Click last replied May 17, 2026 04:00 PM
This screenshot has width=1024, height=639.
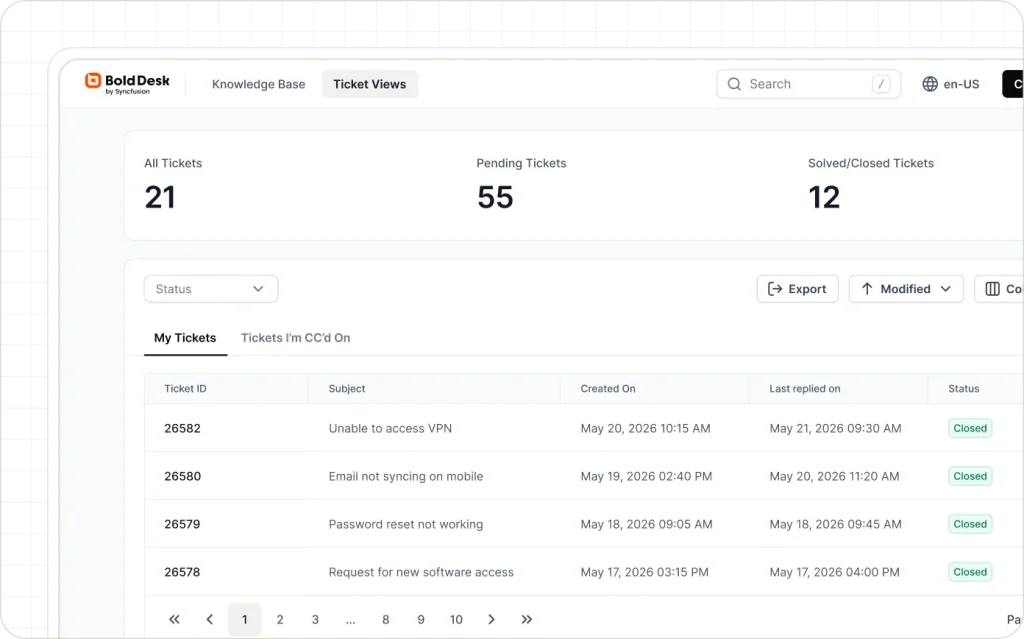(x=834, y=572)
